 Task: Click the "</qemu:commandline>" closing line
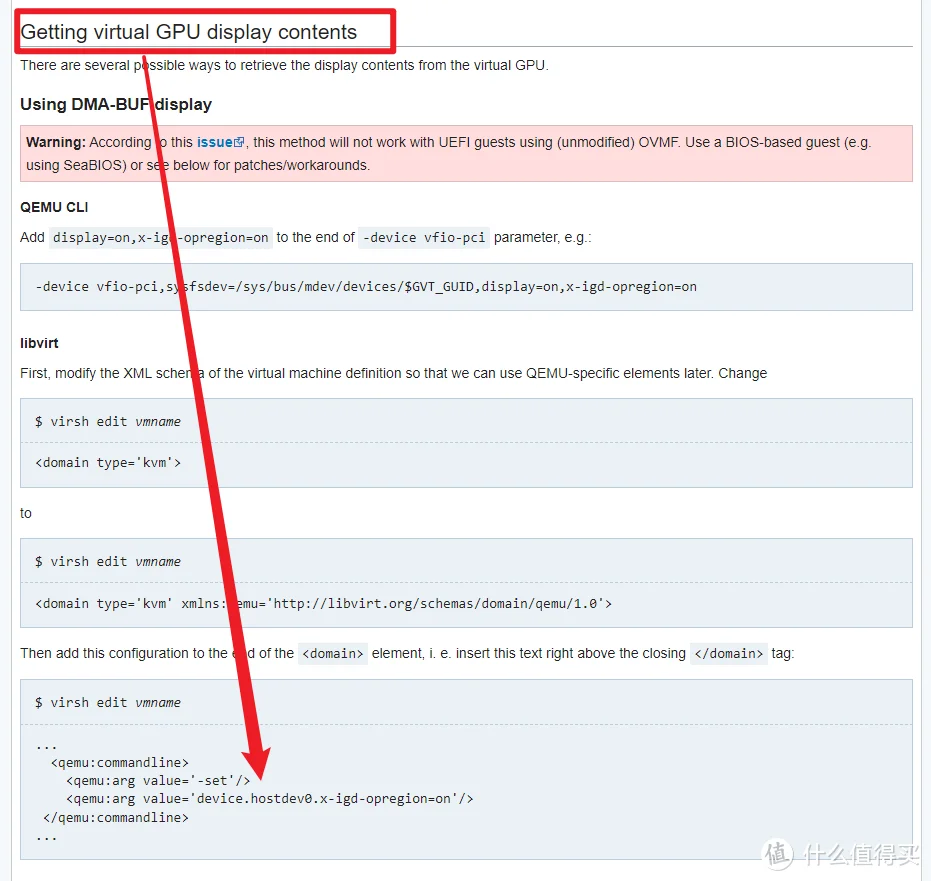tap(116, 817)
